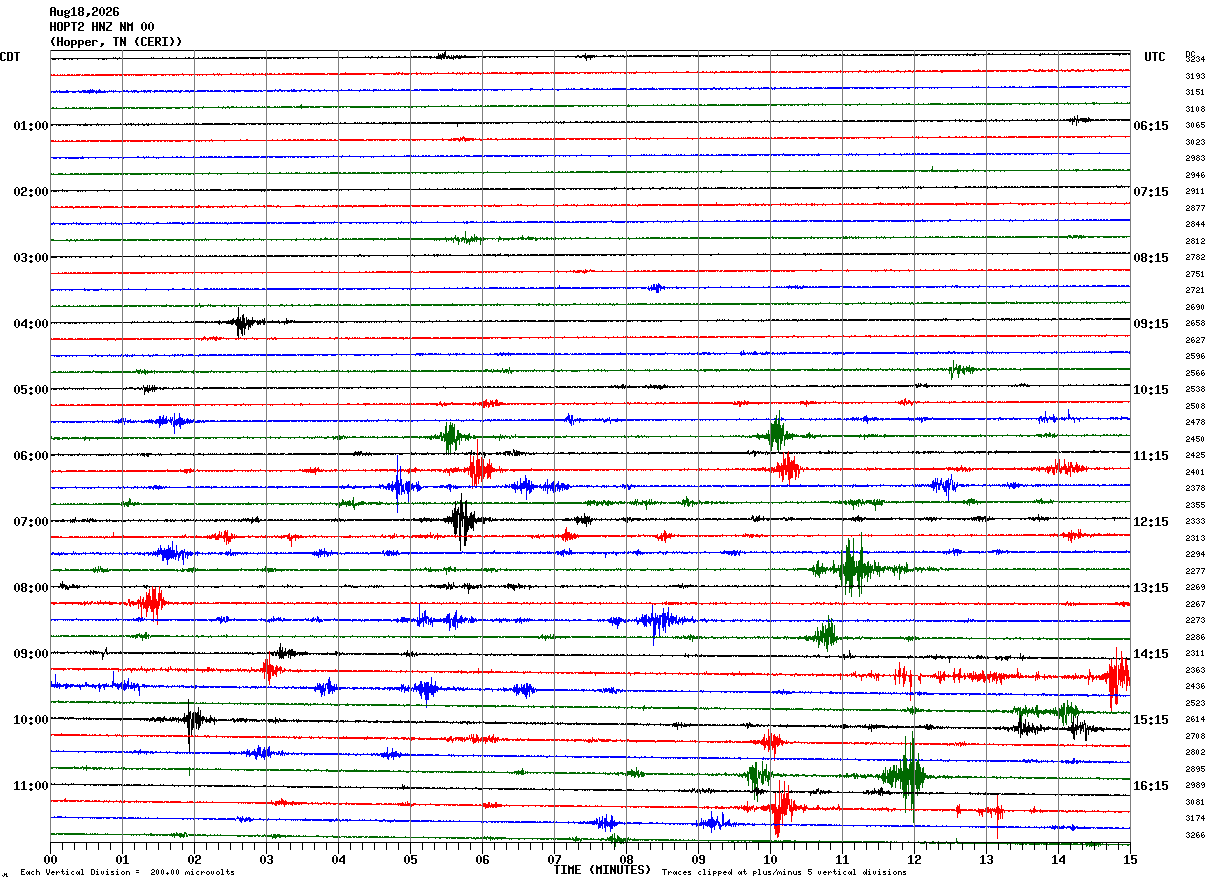This screenshot has width=1210, height=886.
Task: Click the 02:00 CDT time label
Action: (x=31, y=192)
